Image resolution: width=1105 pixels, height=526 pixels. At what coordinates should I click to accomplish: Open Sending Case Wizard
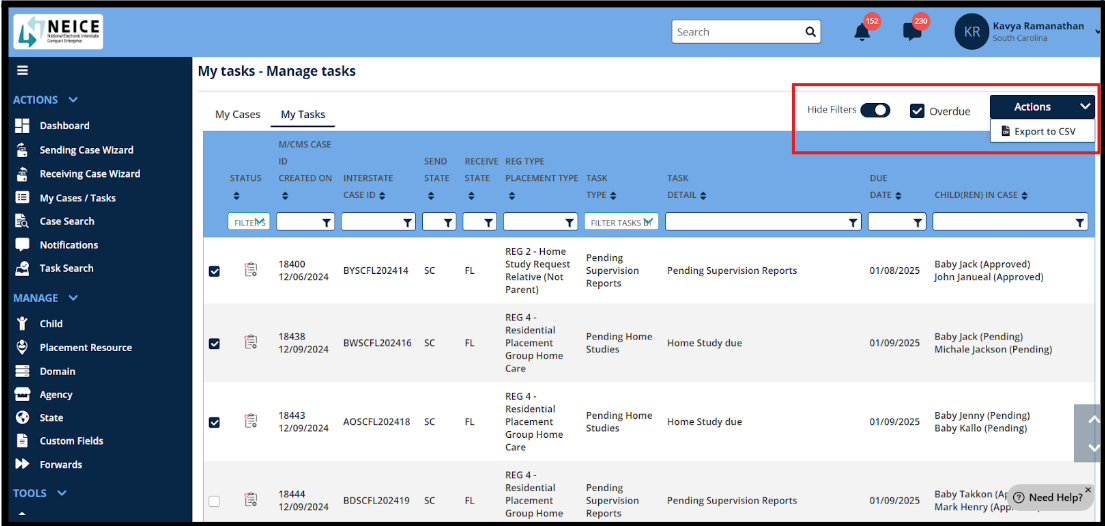point(86,150)
